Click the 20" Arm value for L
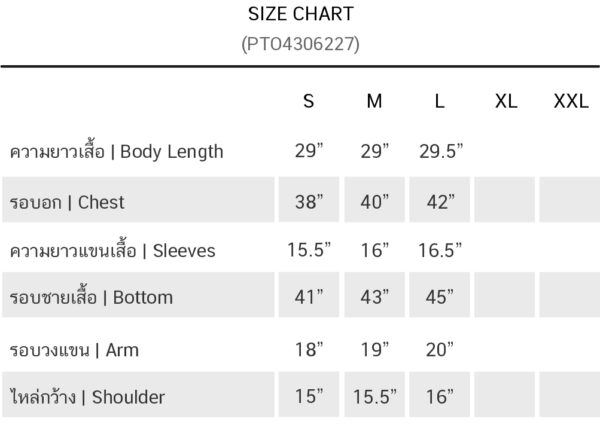600x446 pixels. (440, 350)
